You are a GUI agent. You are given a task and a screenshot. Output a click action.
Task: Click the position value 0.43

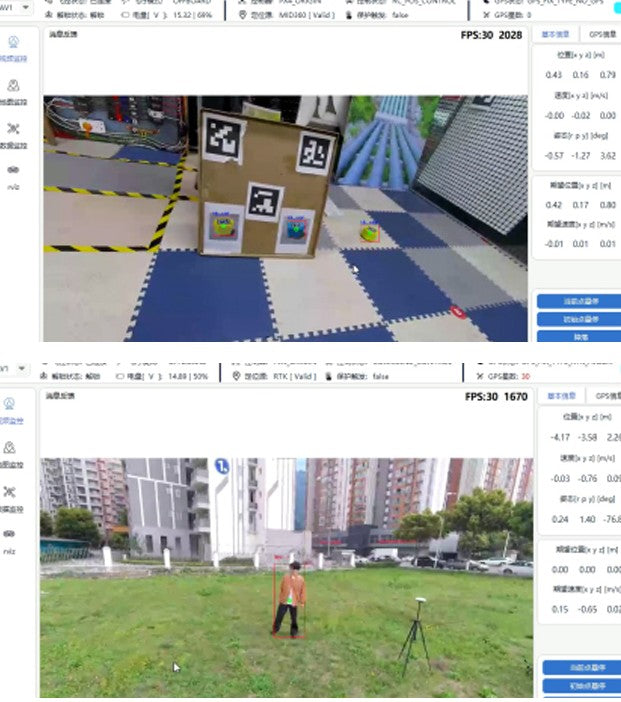tap(553, 75)
